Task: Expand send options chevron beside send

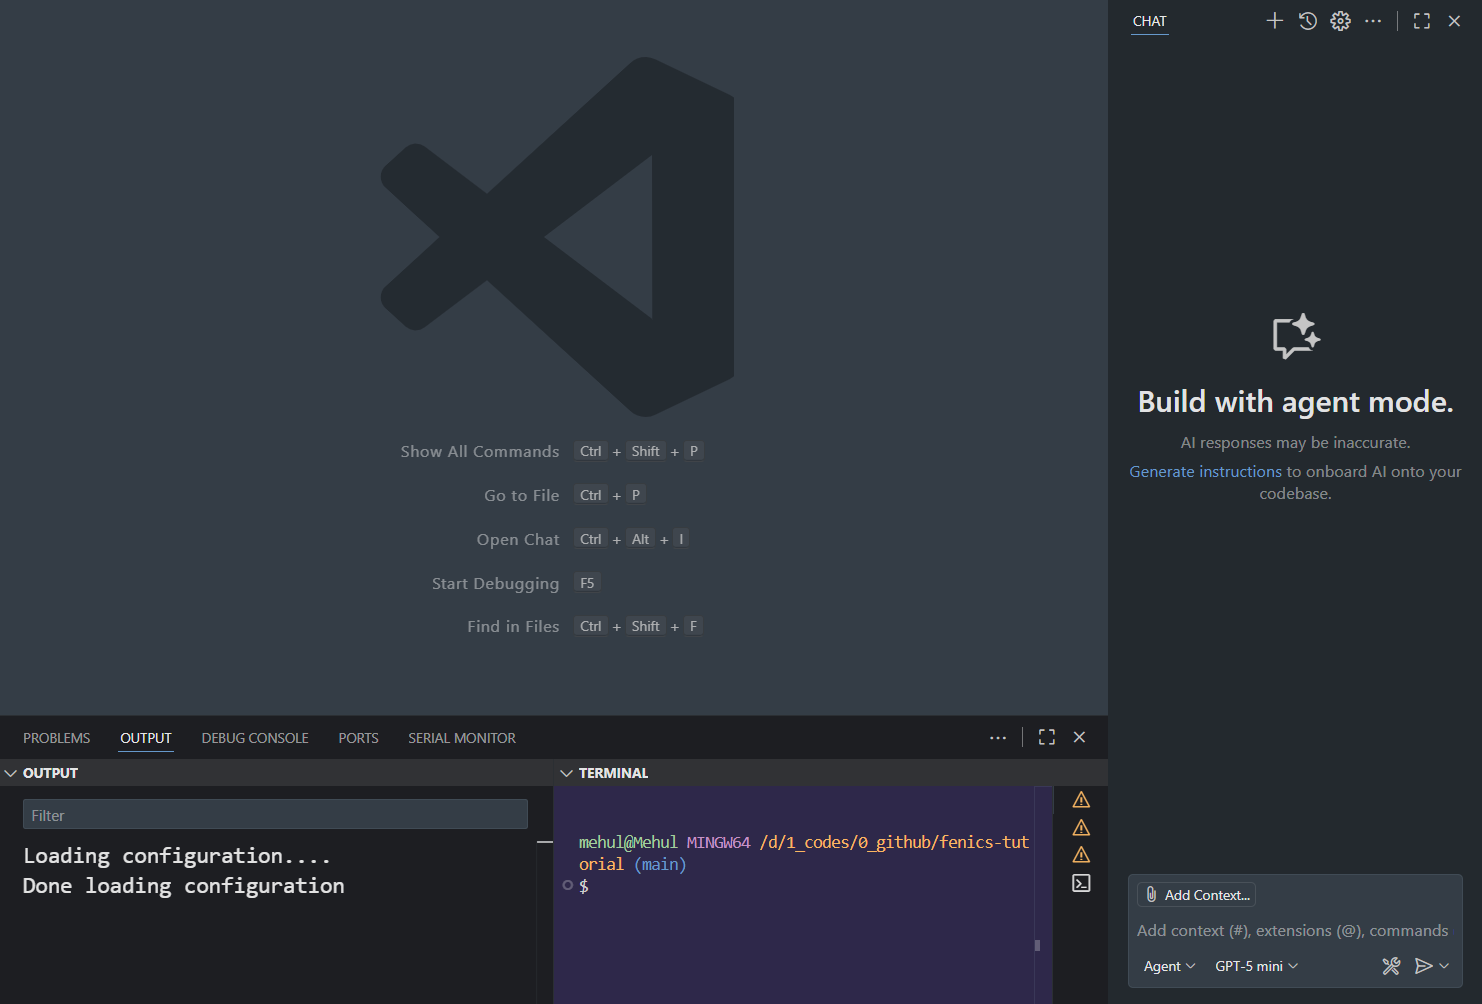Action: click(1444, 966)
